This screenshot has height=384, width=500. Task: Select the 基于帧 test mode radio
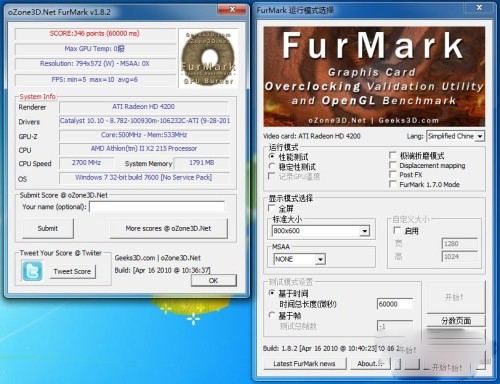tap(272, 315)
